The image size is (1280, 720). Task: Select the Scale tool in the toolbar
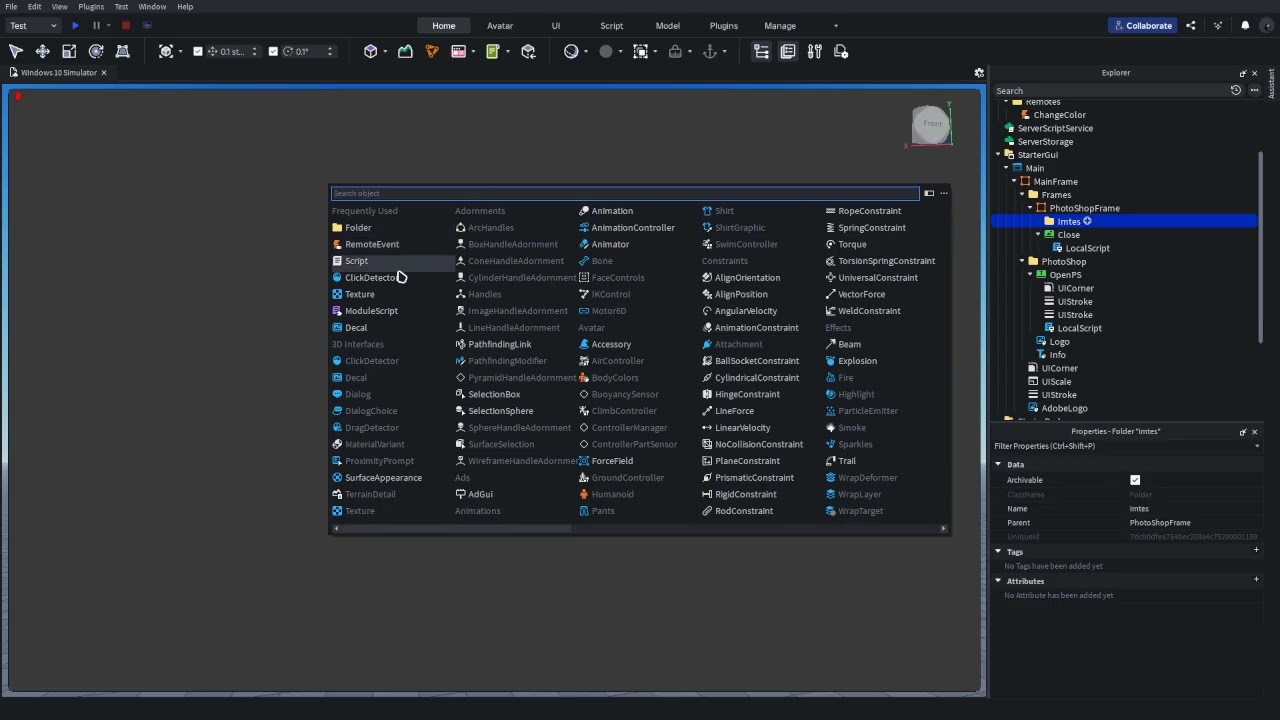pyautogui.click(x=69, y=51)
